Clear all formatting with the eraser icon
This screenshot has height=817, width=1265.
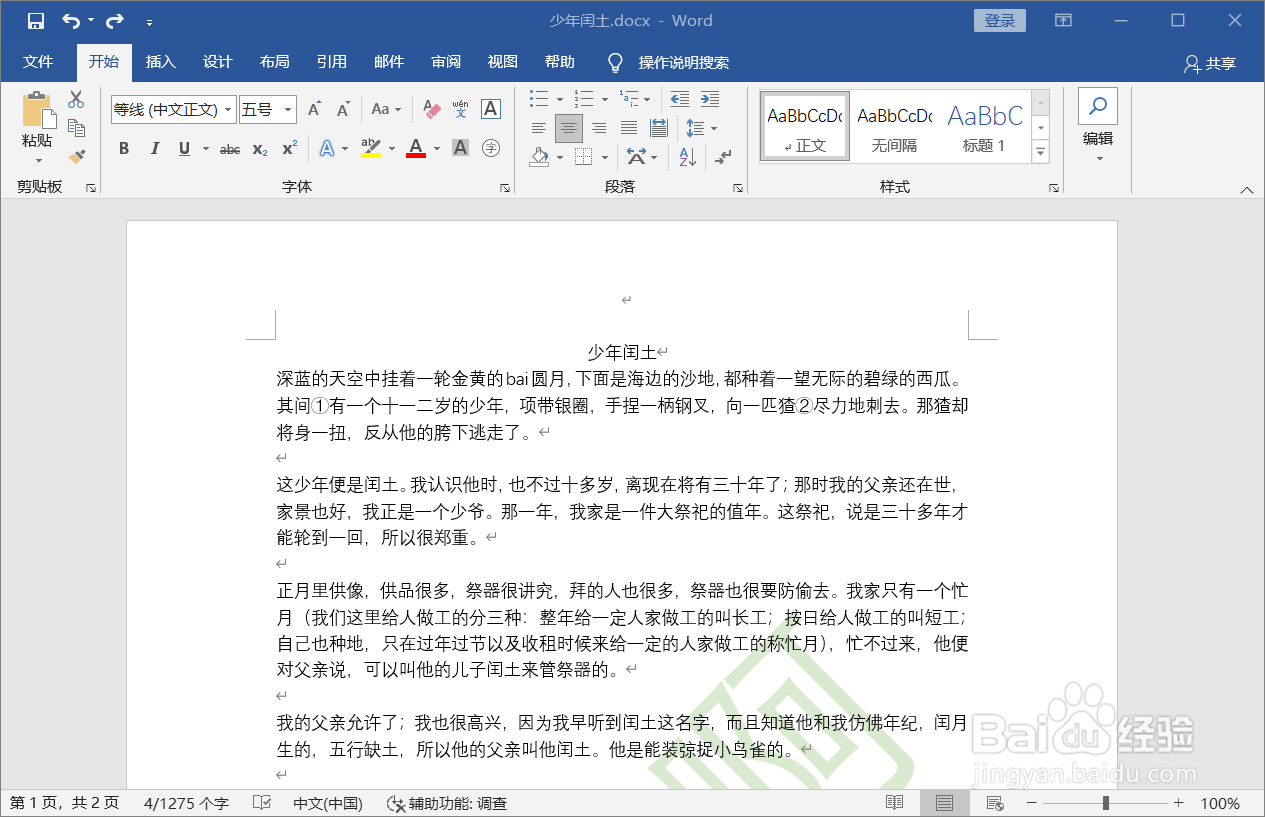[x=432, y=109]
